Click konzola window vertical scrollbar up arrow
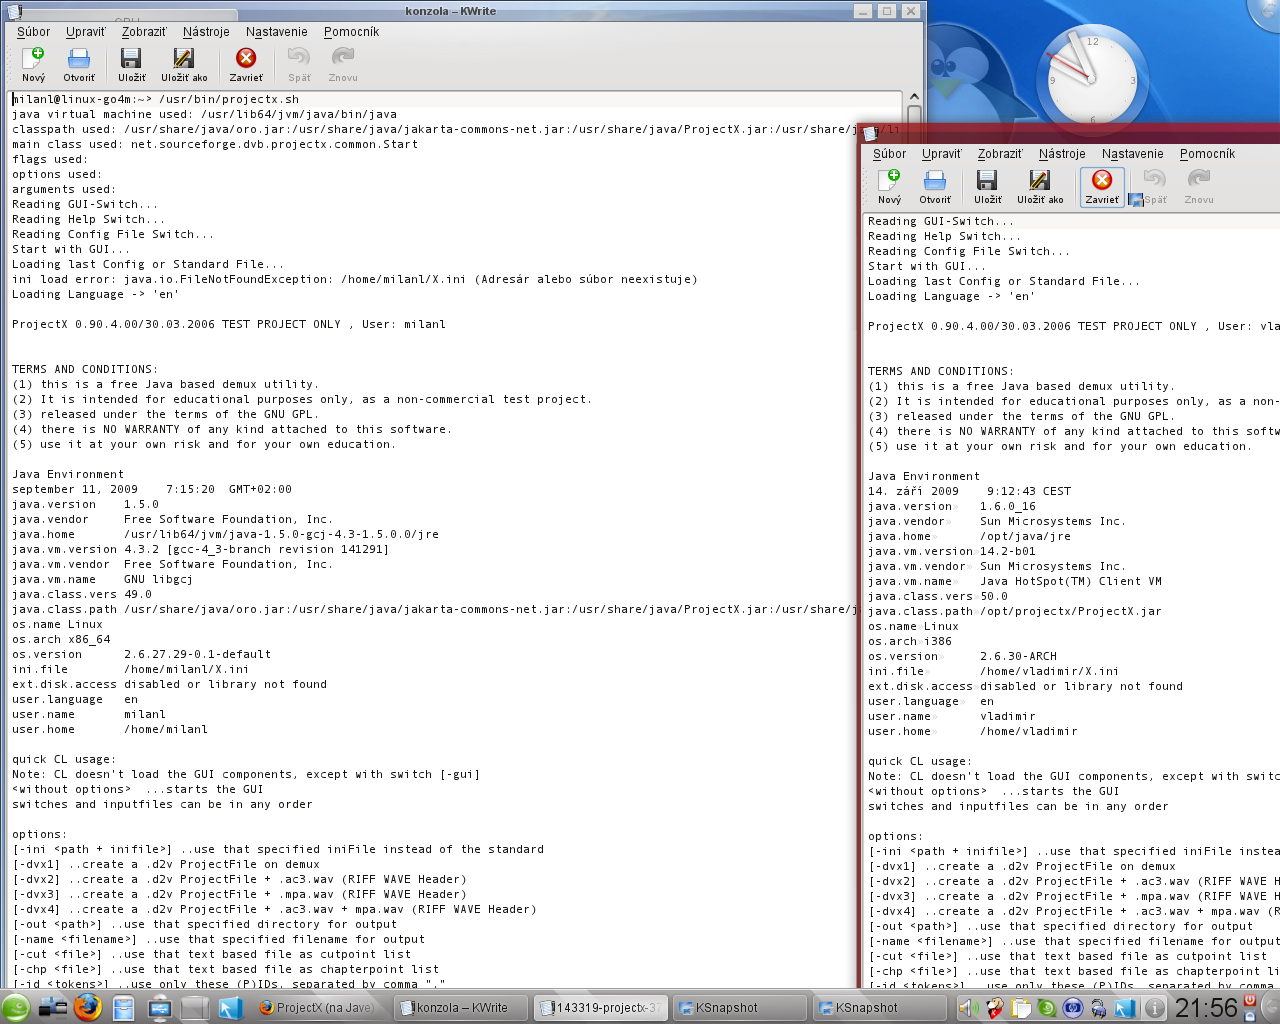 tap(914, 99)
